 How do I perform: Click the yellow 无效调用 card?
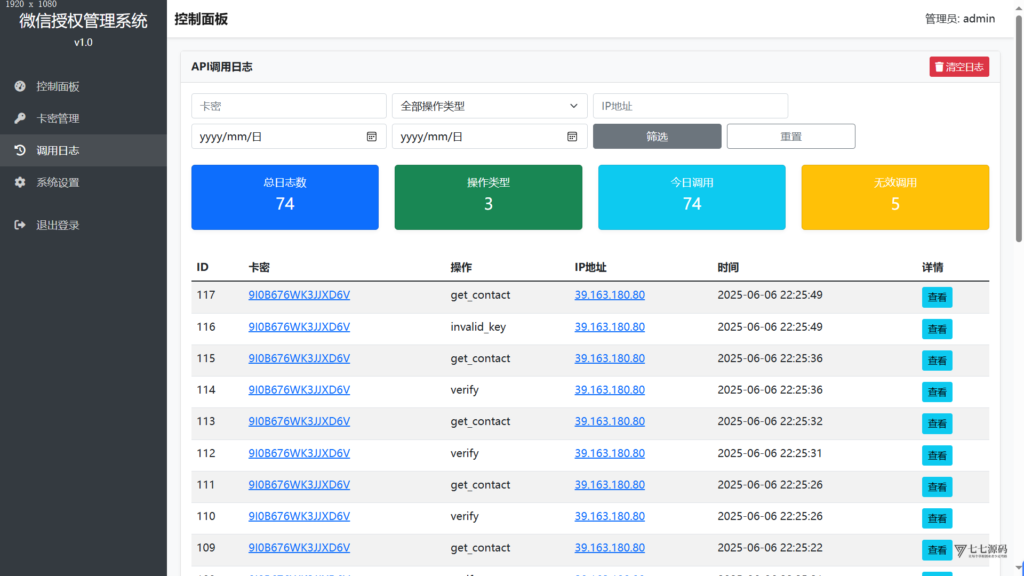[895, 197]
